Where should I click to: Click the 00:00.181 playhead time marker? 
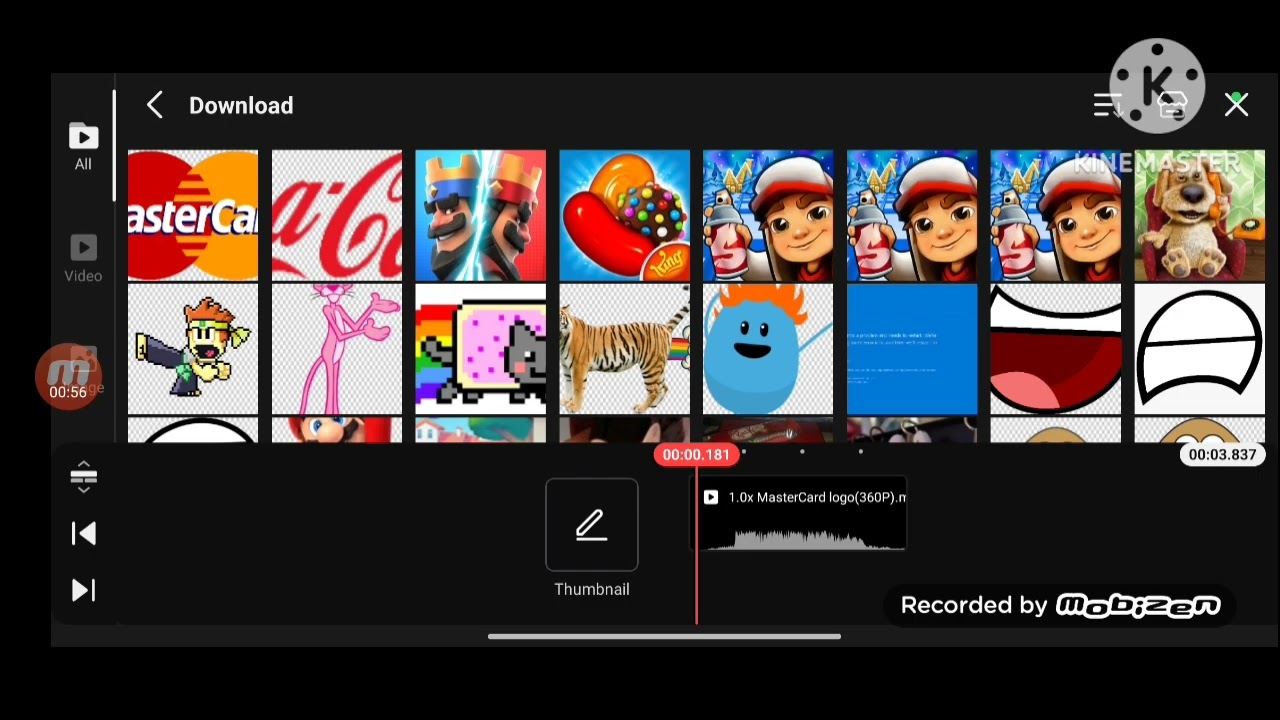[x=696, y=455]
